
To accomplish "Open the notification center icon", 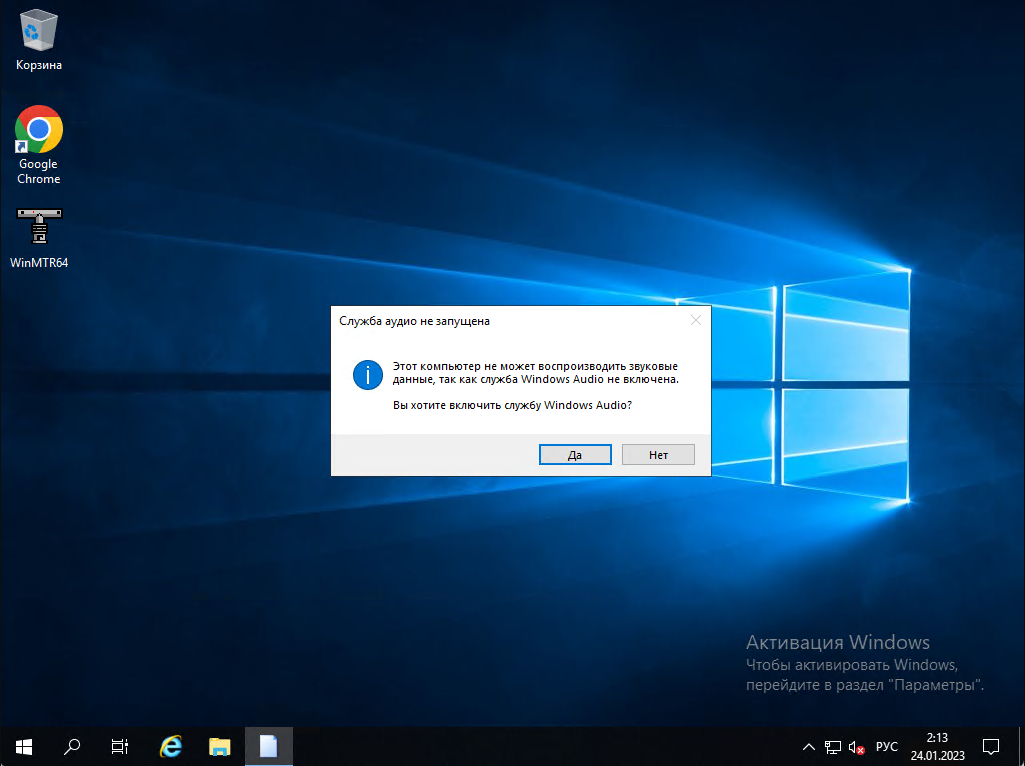I will coord(991,746).
